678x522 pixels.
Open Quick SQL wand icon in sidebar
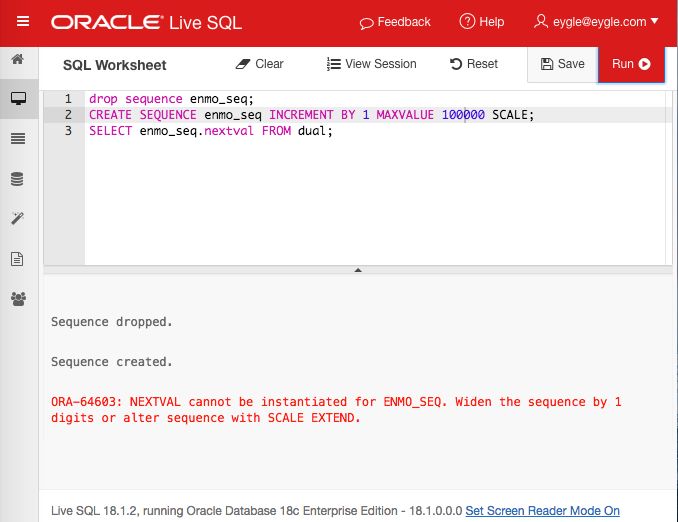click(x=17, y=218)
